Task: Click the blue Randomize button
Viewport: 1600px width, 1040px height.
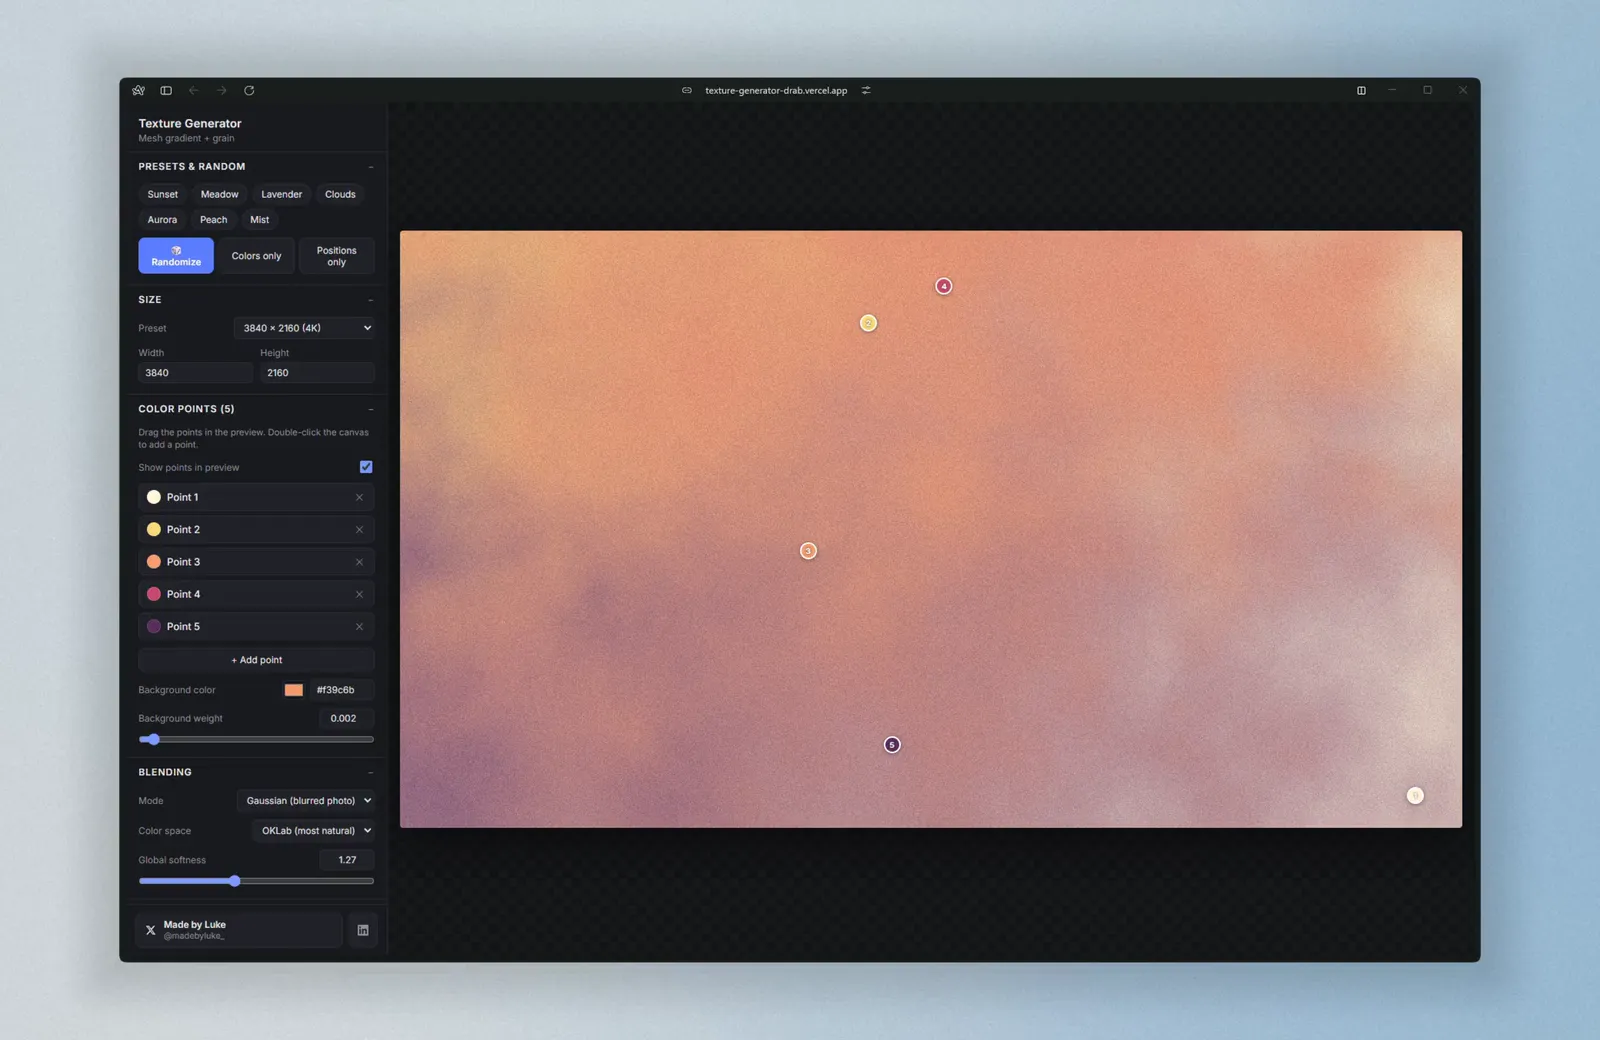Action: click(176, 256)
